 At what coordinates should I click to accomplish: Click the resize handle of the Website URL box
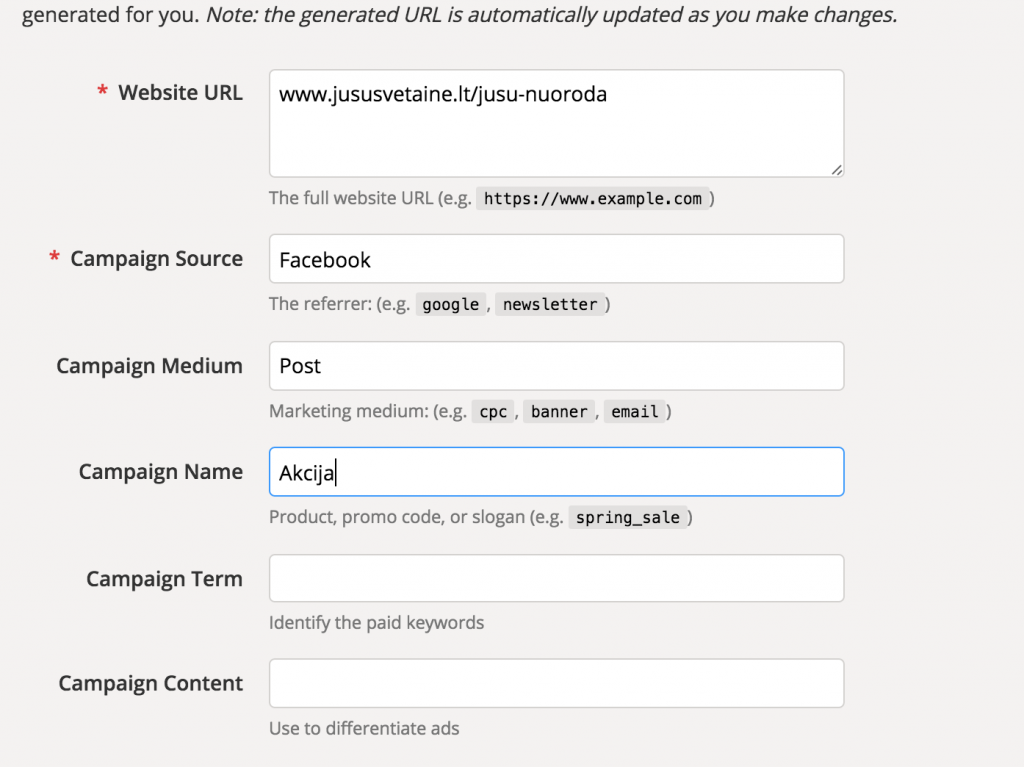click(836, 170)
